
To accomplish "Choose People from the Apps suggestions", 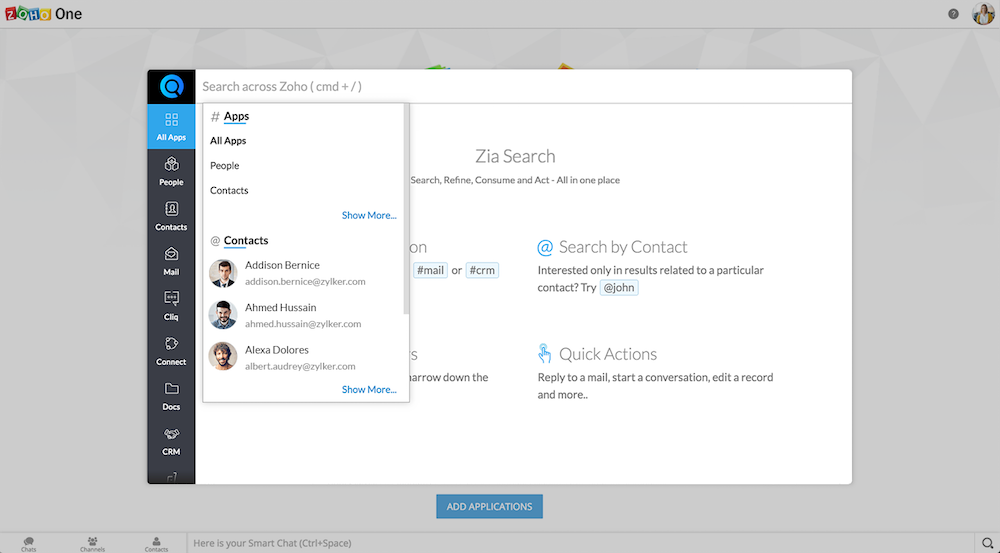I will tap(225, 166).
